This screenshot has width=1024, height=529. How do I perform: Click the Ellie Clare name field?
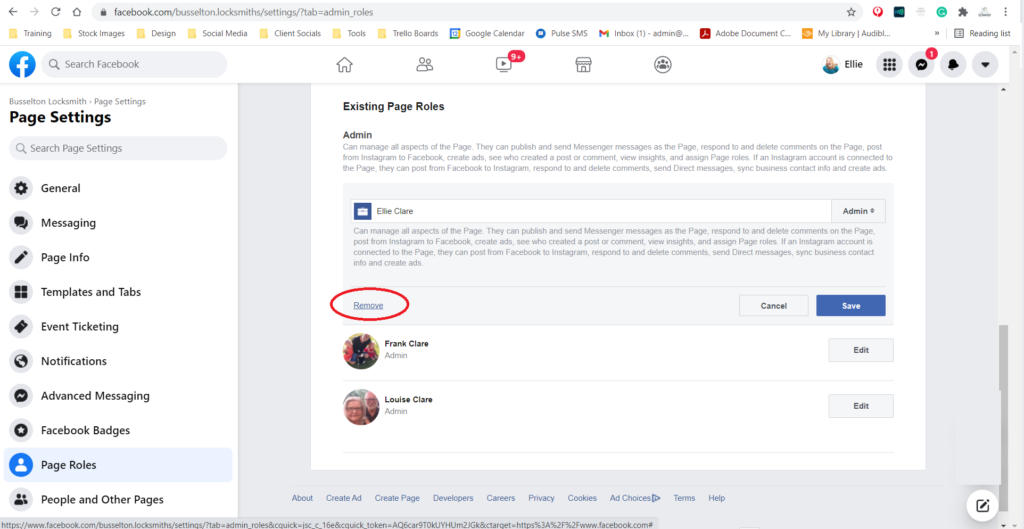click(591, 211)
